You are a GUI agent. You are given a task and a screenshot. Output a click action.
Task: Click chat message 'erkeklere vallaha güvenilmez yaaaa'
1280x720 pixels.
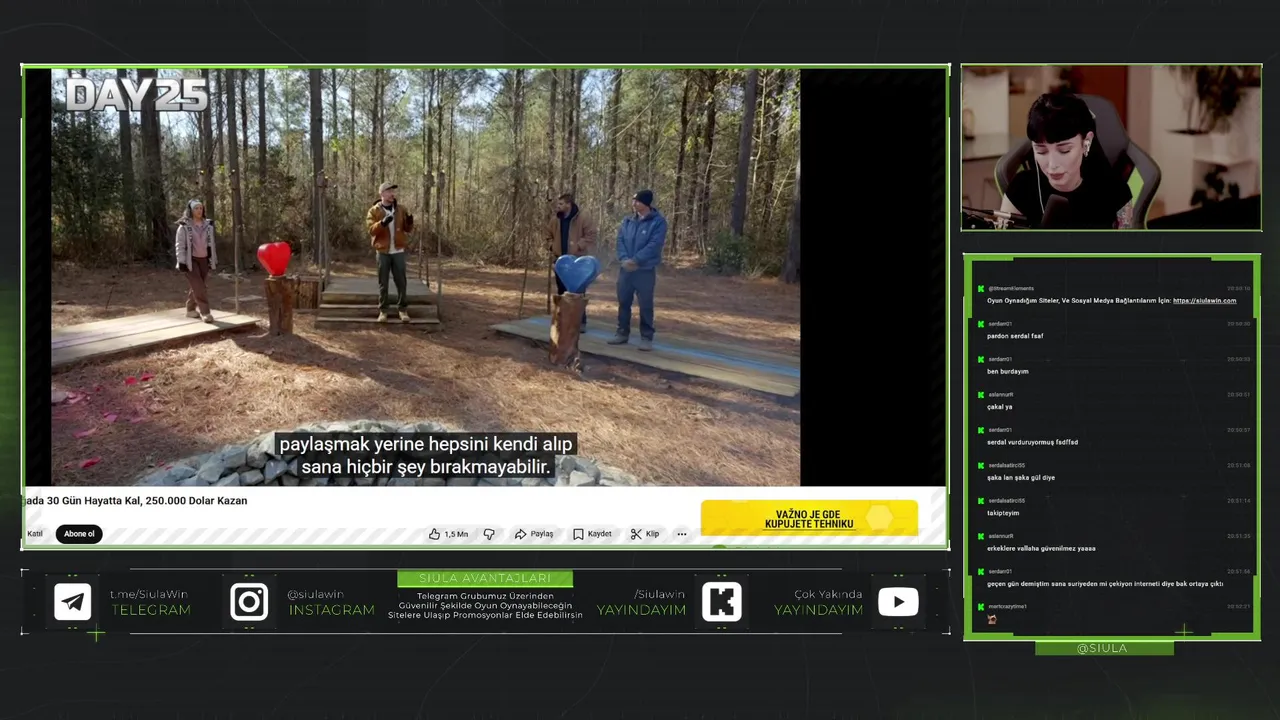[1041, 548]
